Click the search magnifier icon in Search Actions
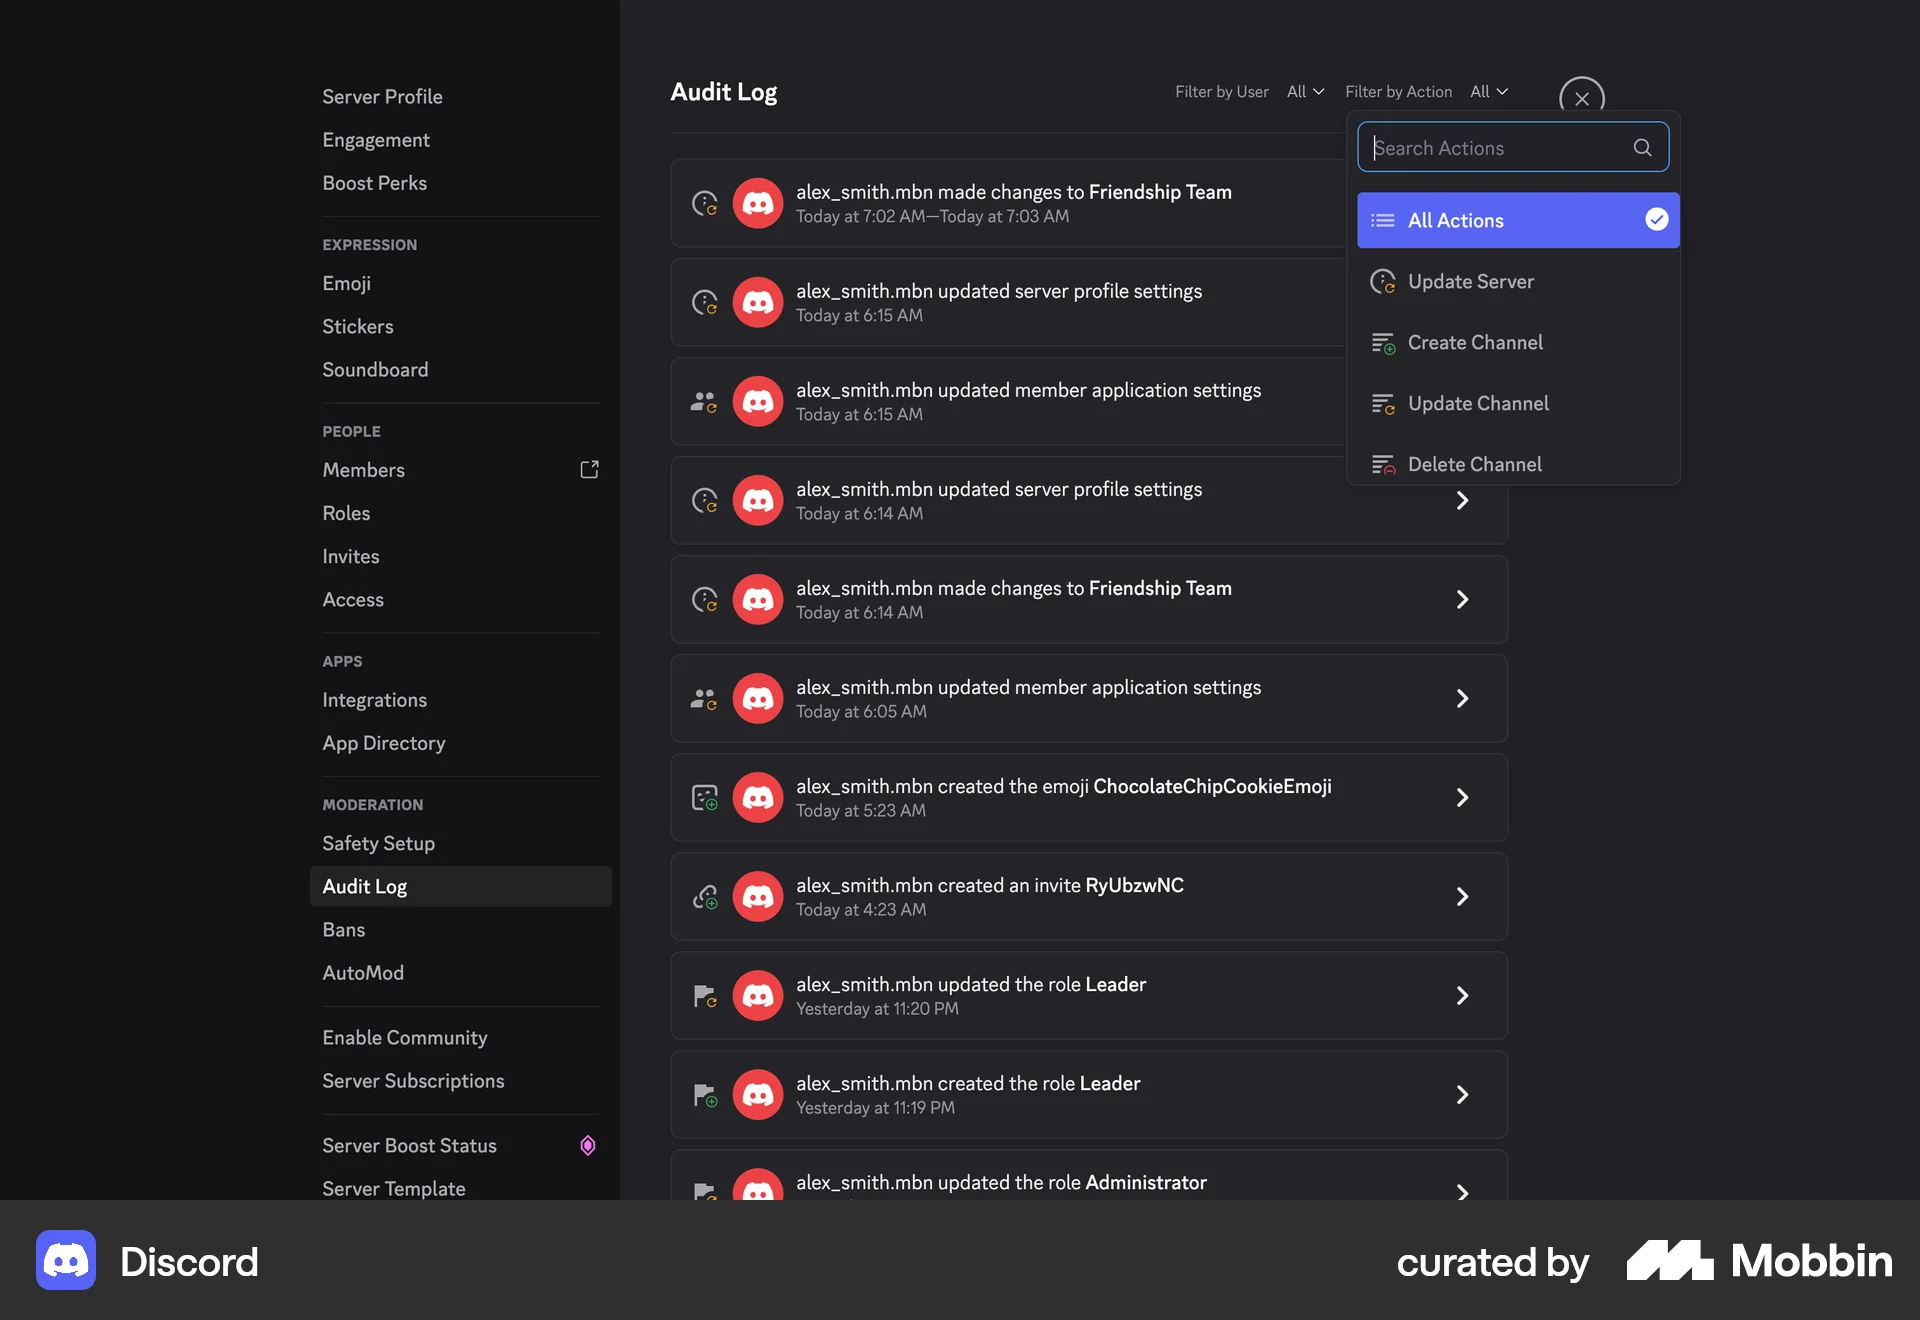The width and height of the screenshot is (1920, 1320). click(1641, 147)
